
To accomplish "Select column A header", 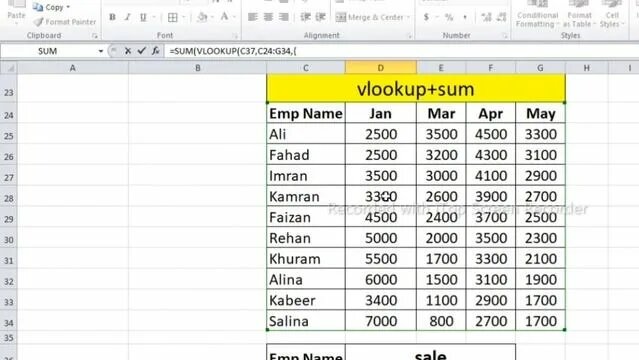I will click(x=73, y=68).
